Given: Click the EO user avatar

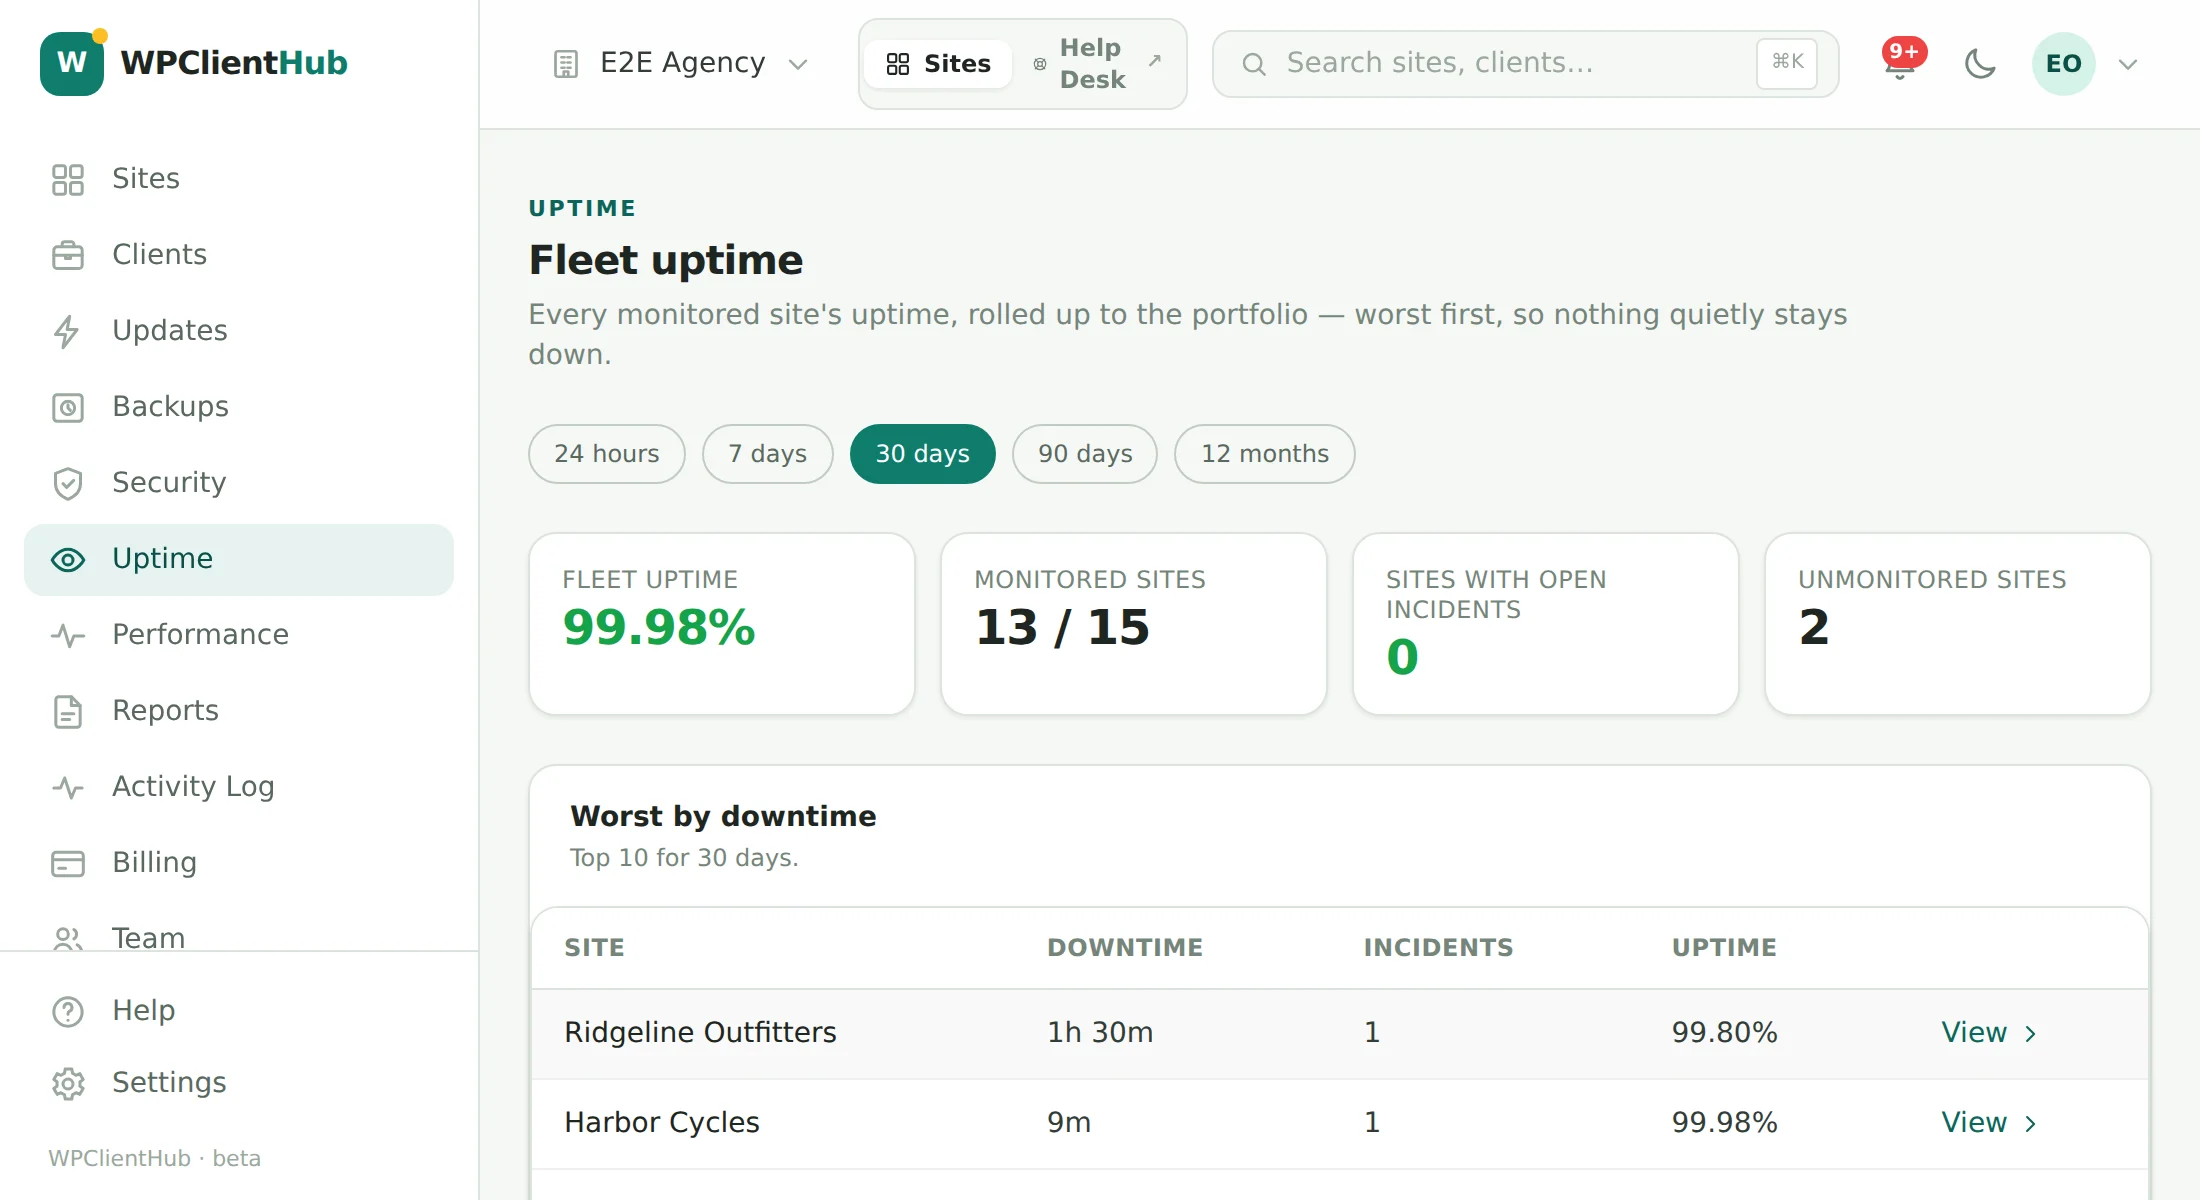Looking at the screenshot, I should pos(2063,63).
